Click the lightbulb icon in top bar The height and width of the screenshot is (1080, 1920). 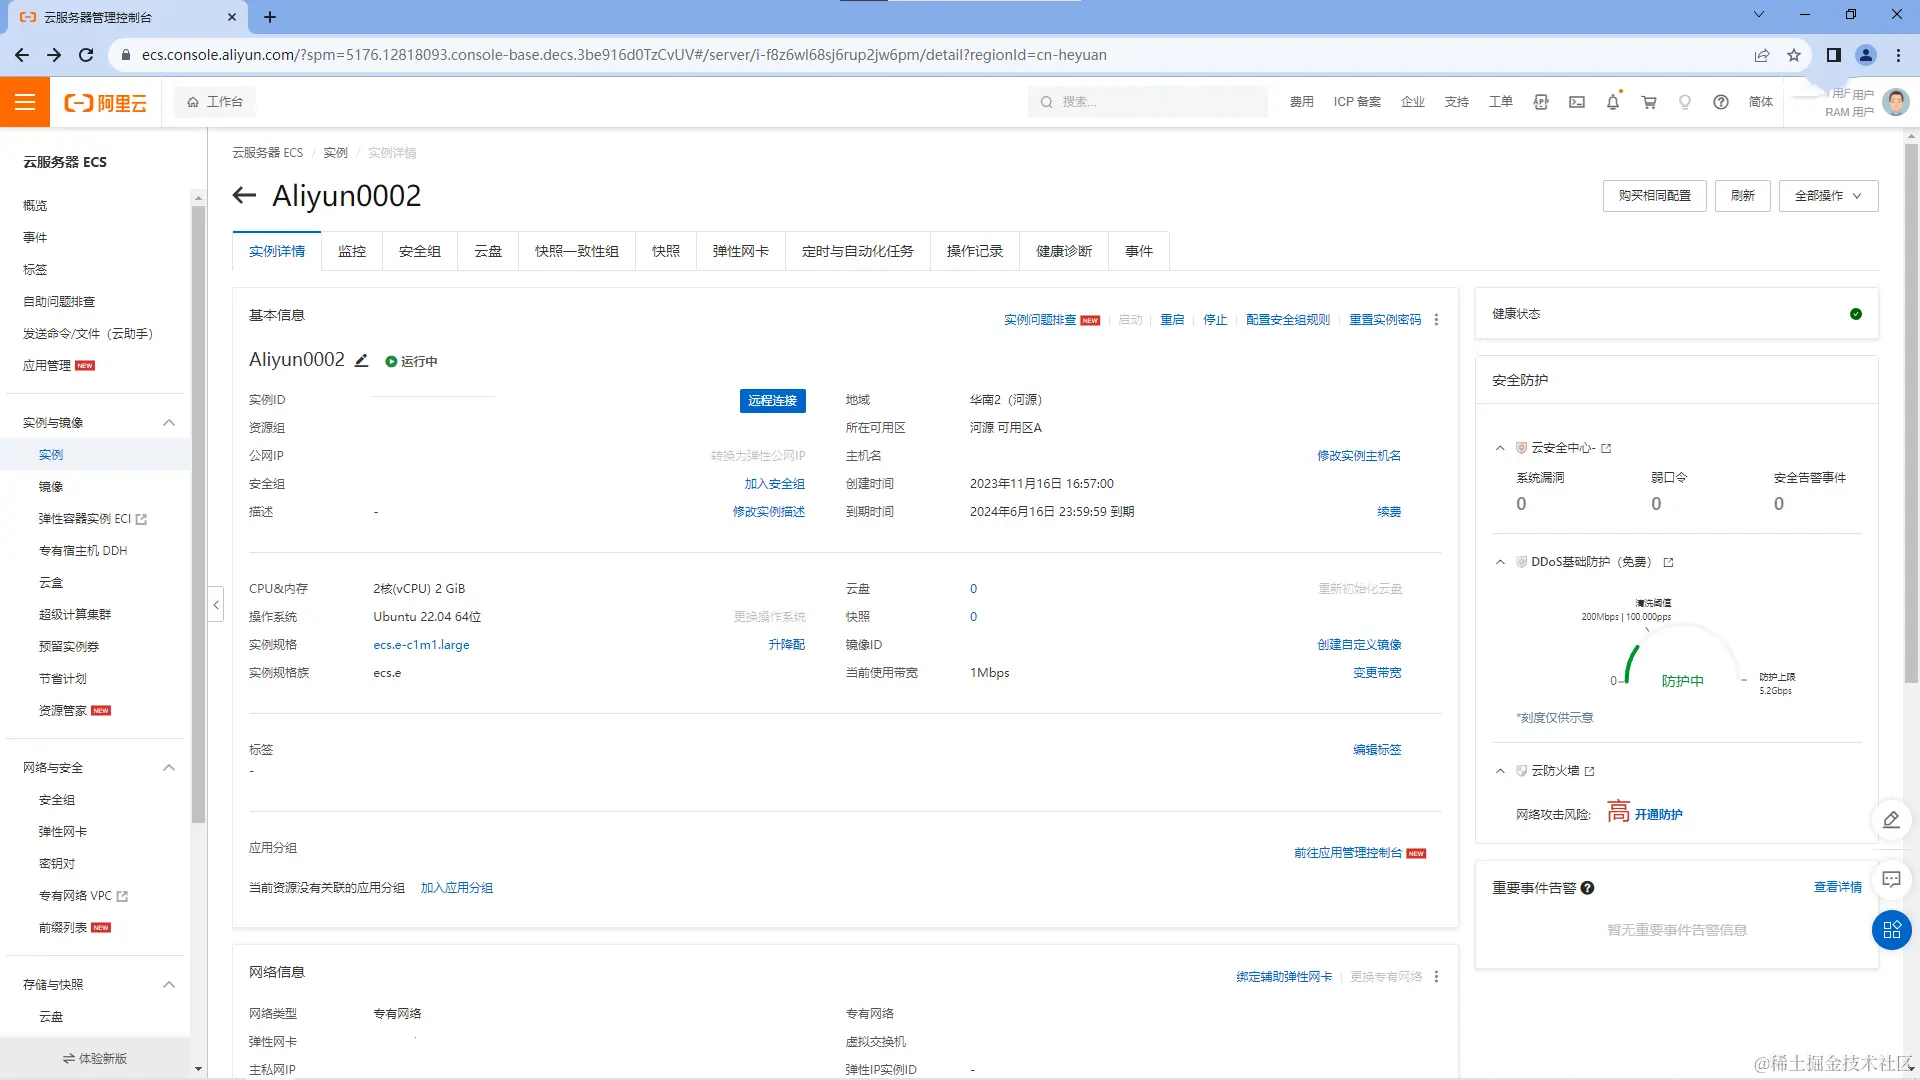pos(1685,102)
